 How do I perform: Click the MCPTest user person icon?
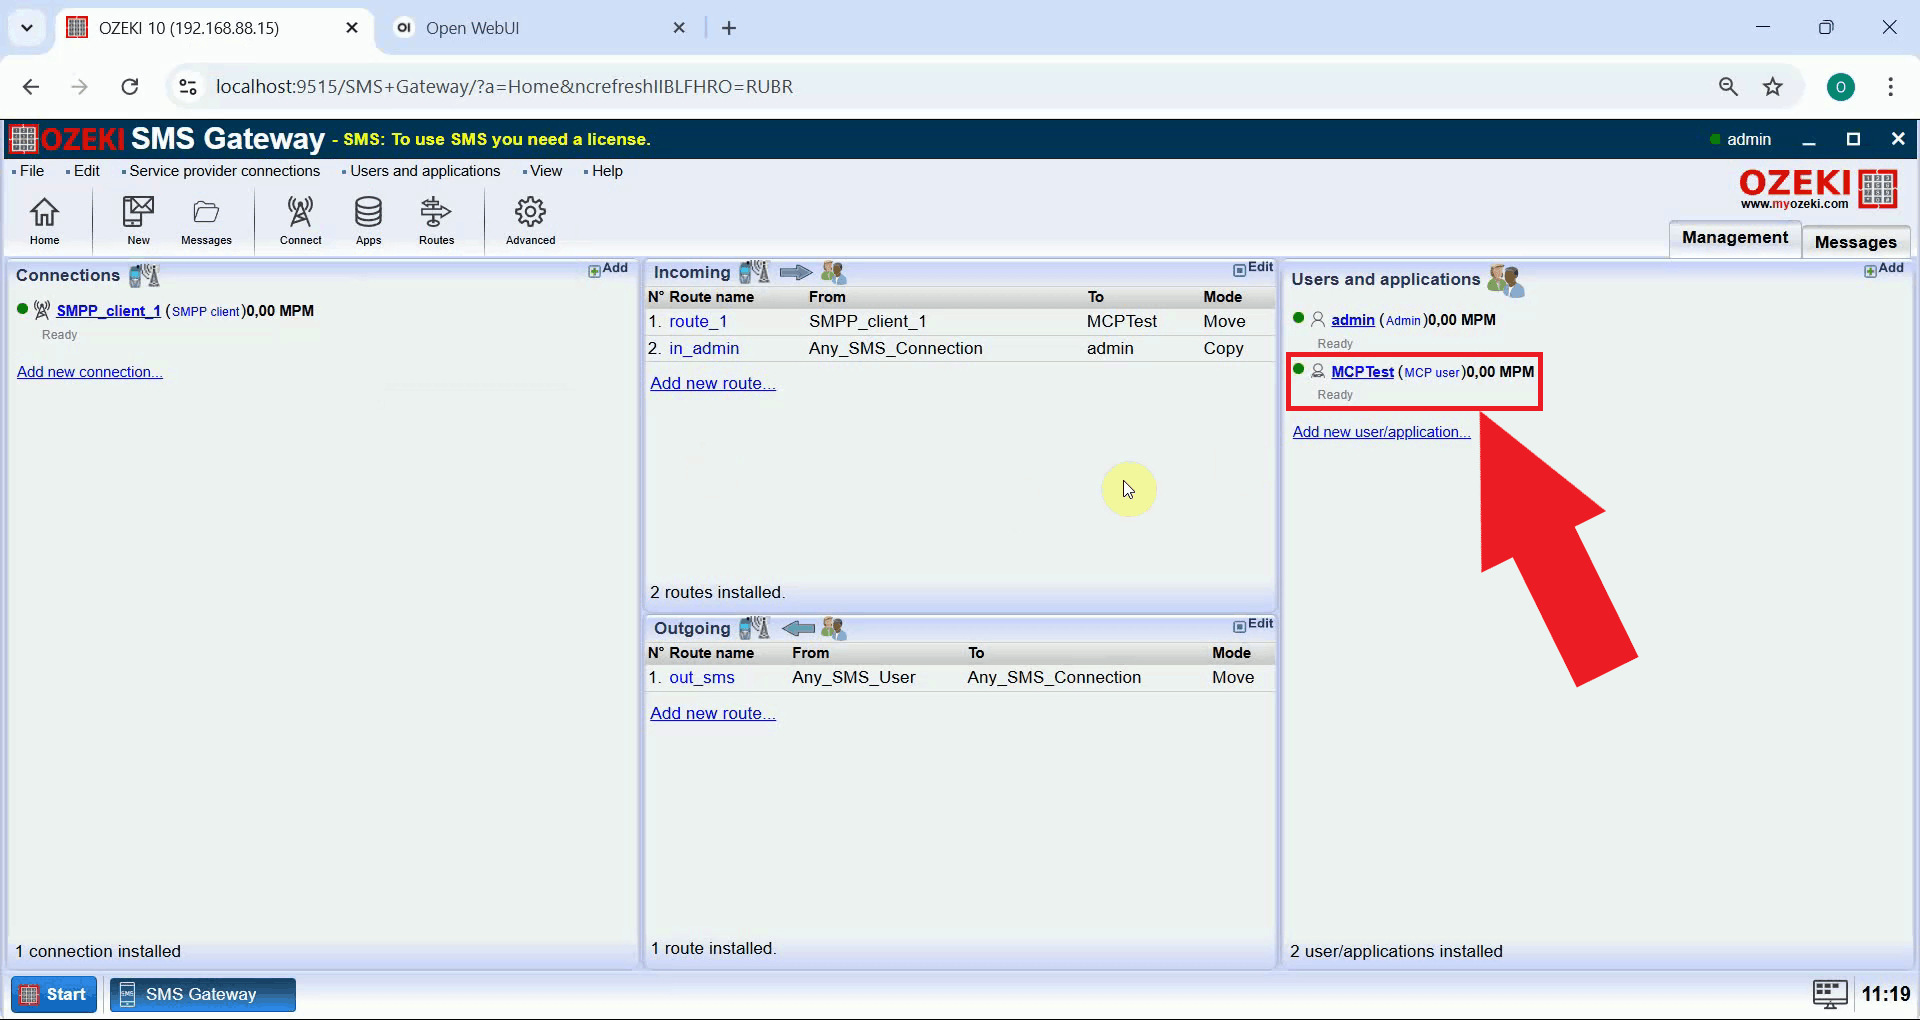[1318, 371]
